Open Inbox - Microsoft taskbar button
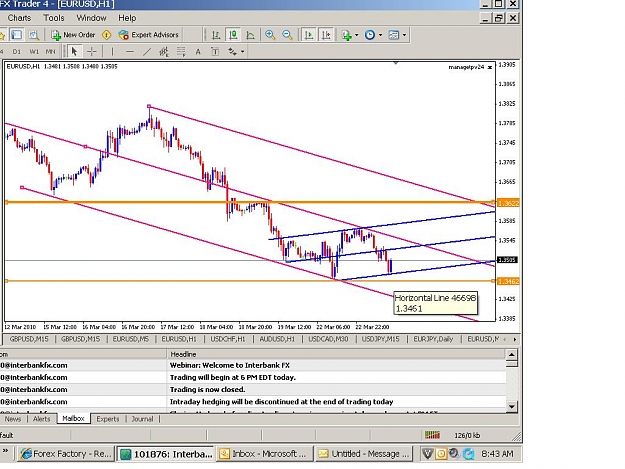The height and width of the screenshot is (469, 625). click(264, 454)
